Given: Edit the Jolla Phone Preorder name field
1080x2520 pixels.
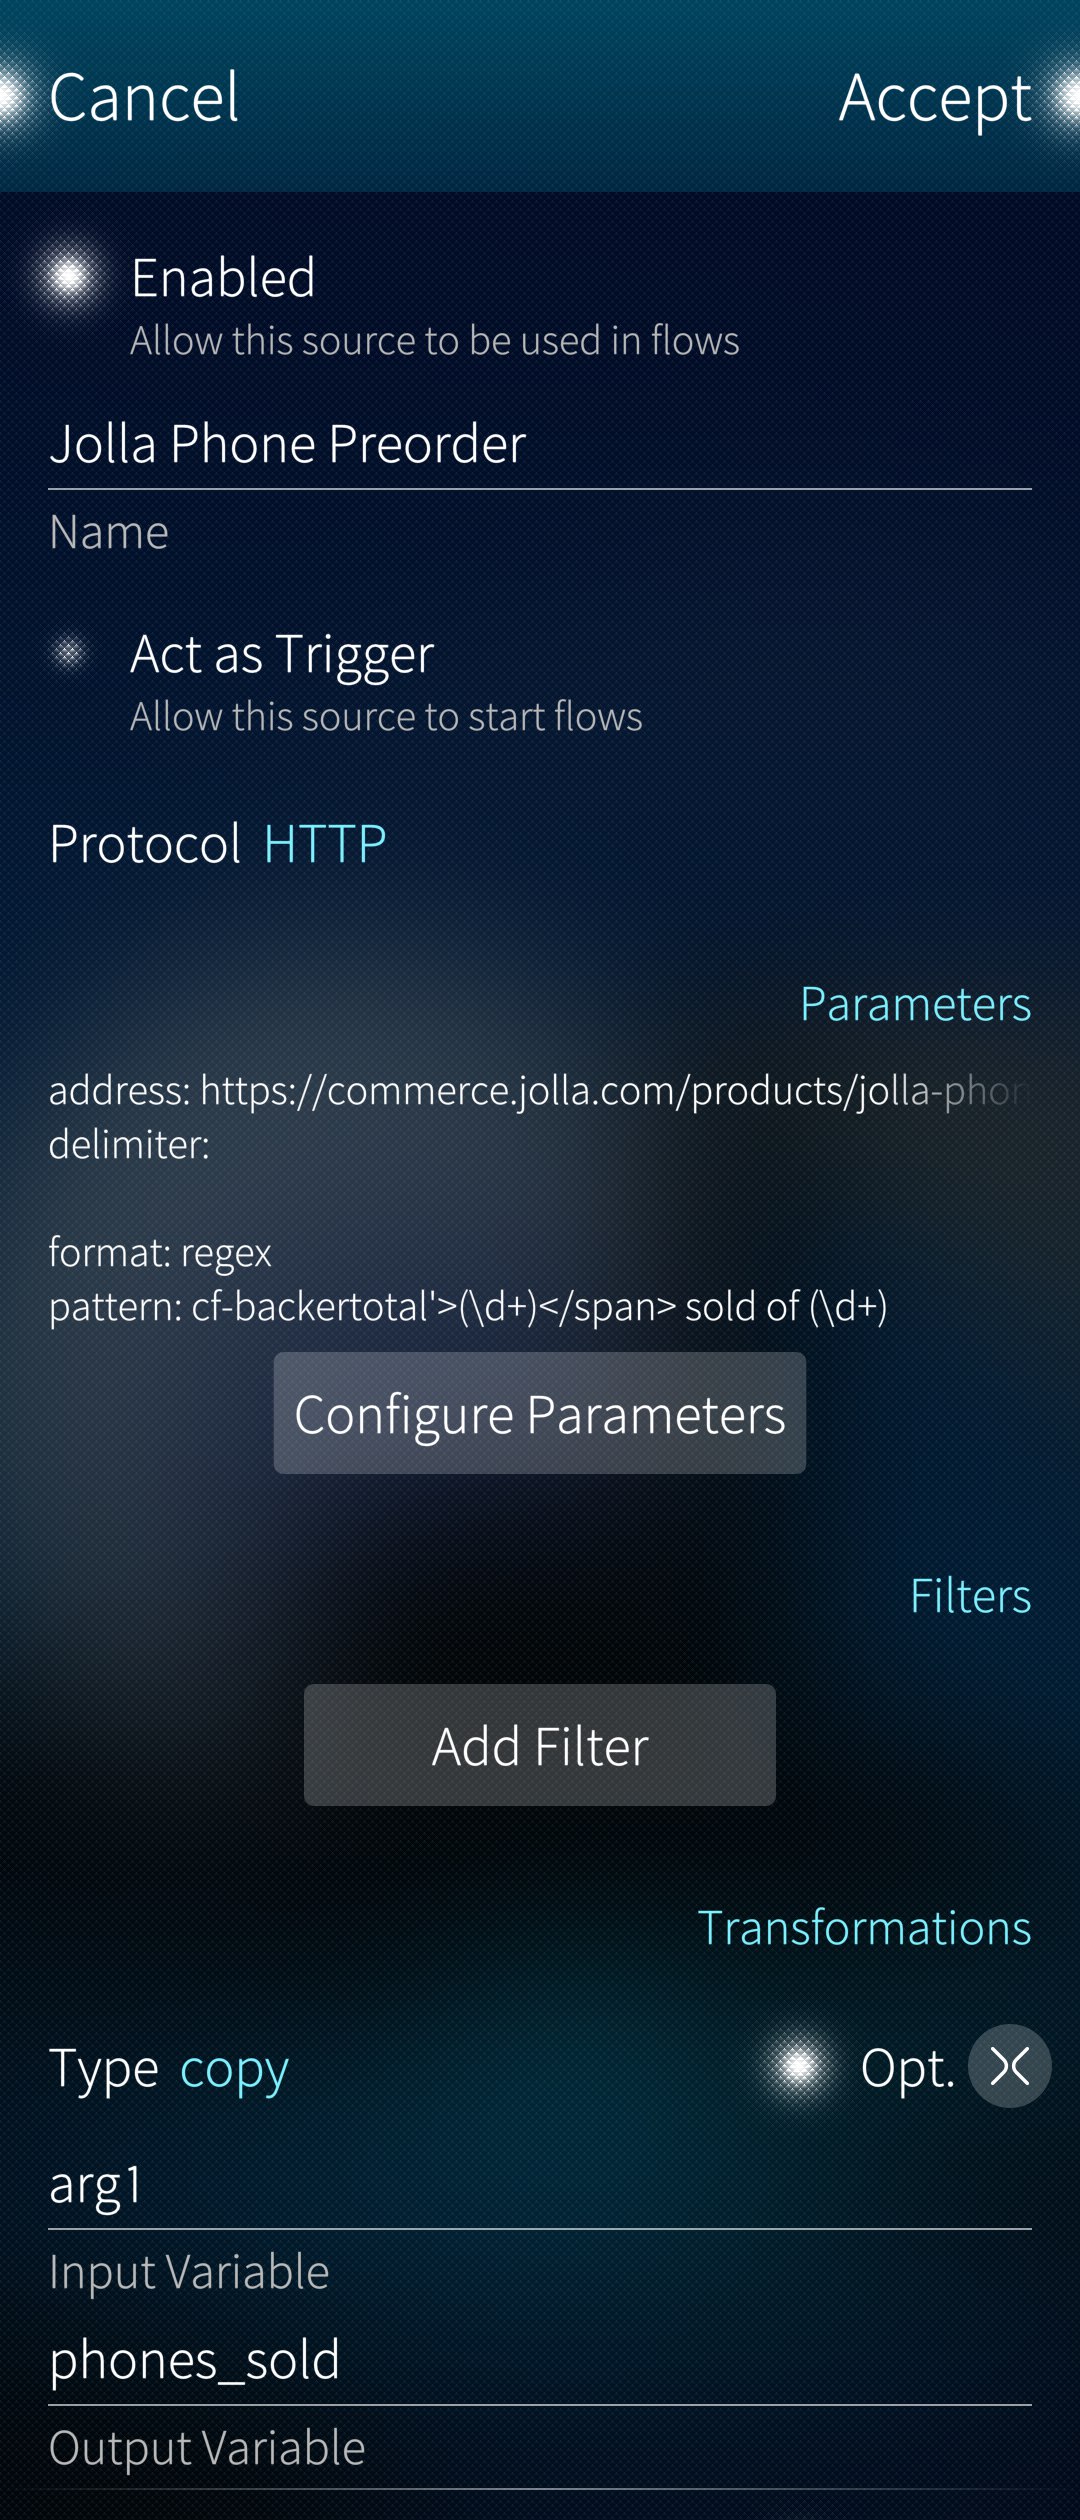Looking at the screenshot, I should [x=538, y=444].
